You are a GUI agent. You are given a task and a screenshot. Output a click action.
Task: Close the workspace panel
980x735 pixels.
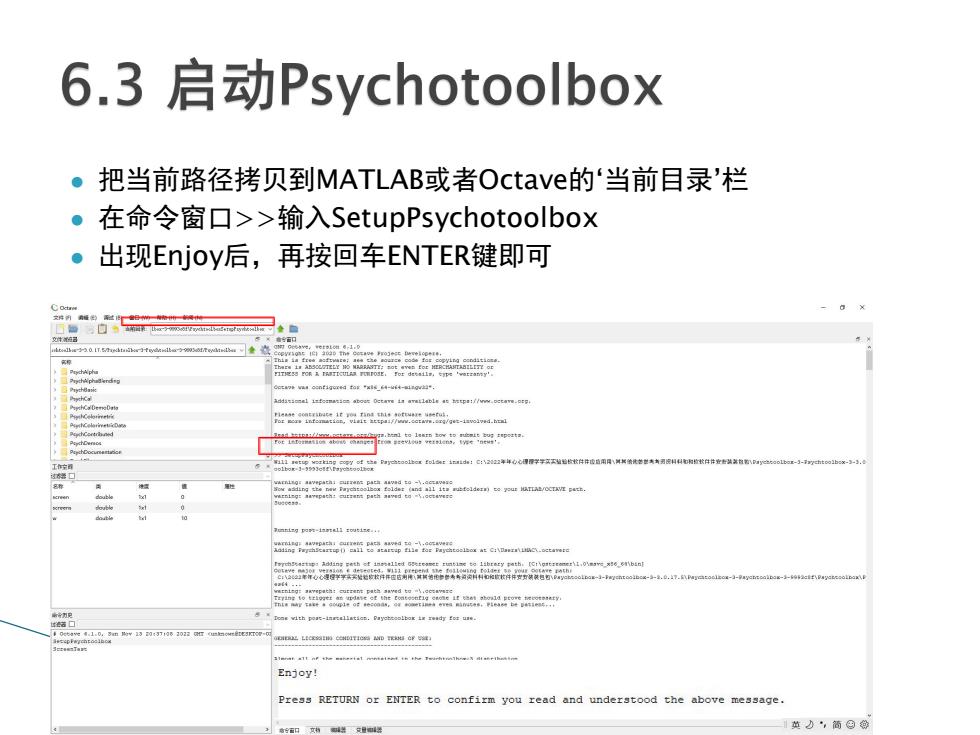click(x=268, y=466)
